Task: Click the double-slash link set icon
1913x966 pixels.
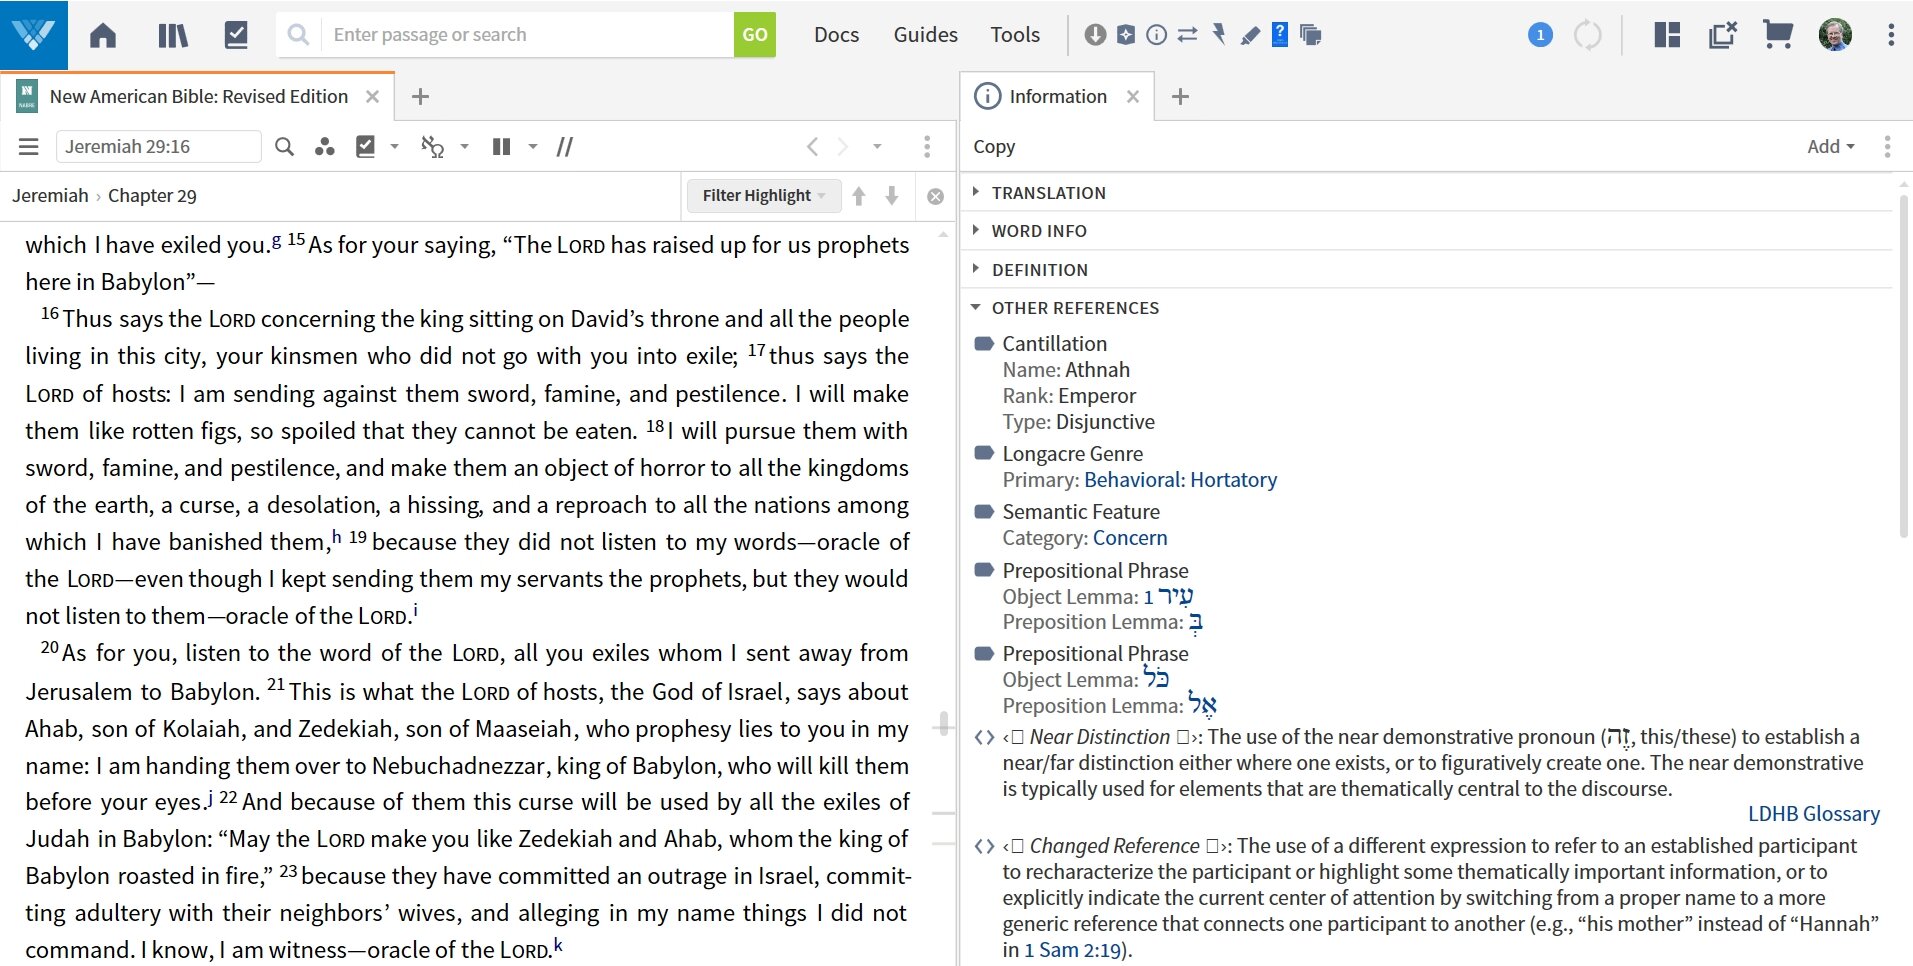Action: coord(565,147)
